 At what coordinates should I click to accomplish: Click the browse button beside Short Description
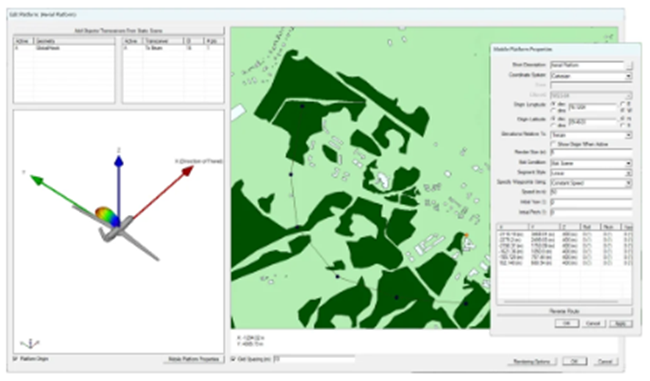(629, 66)
